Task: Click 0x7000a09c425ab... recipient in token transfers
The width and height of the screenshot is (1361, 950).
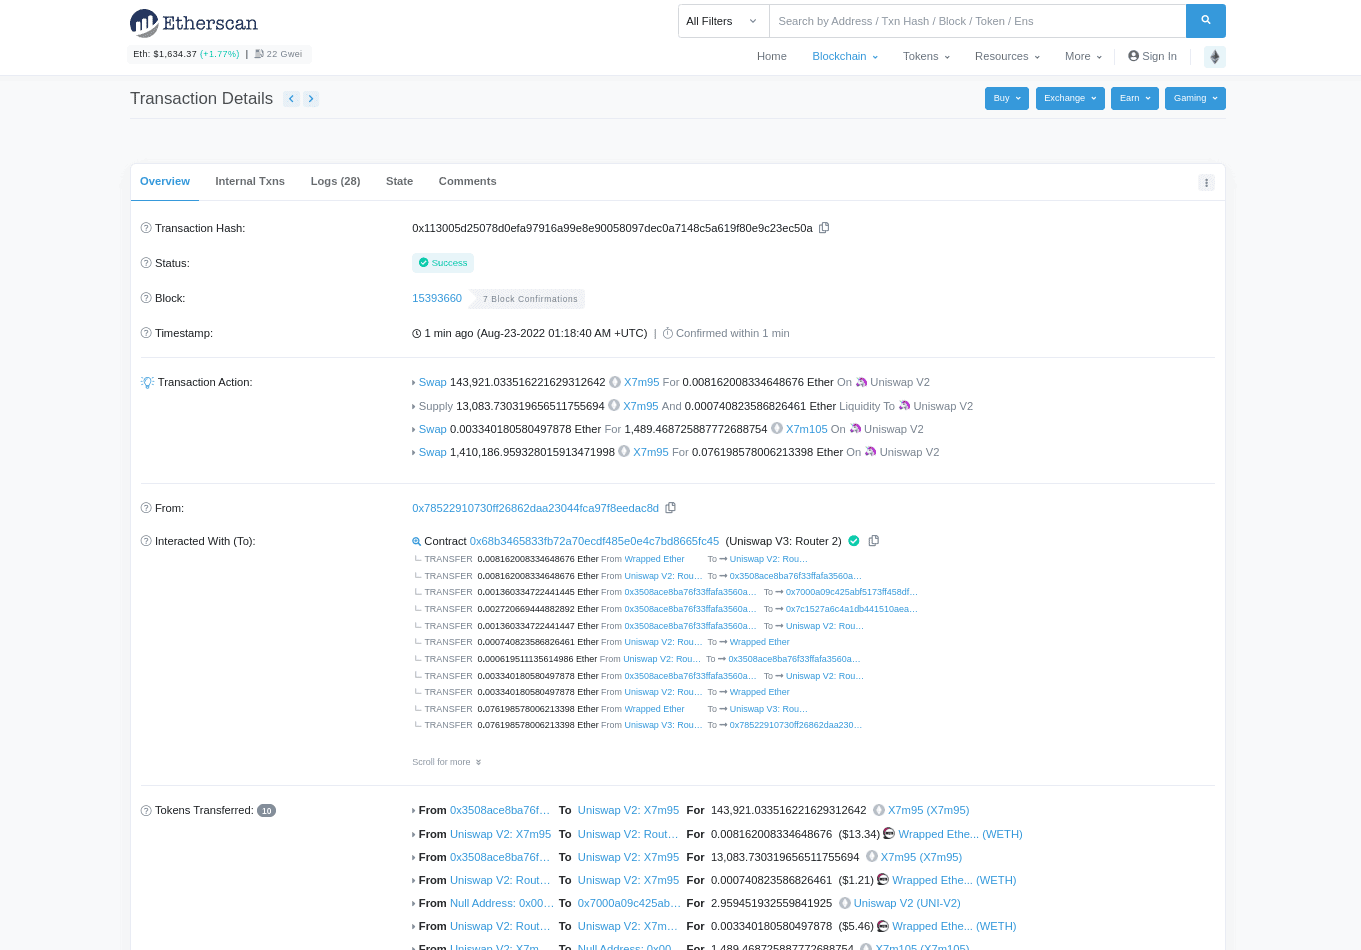Action: pos(628,903)
